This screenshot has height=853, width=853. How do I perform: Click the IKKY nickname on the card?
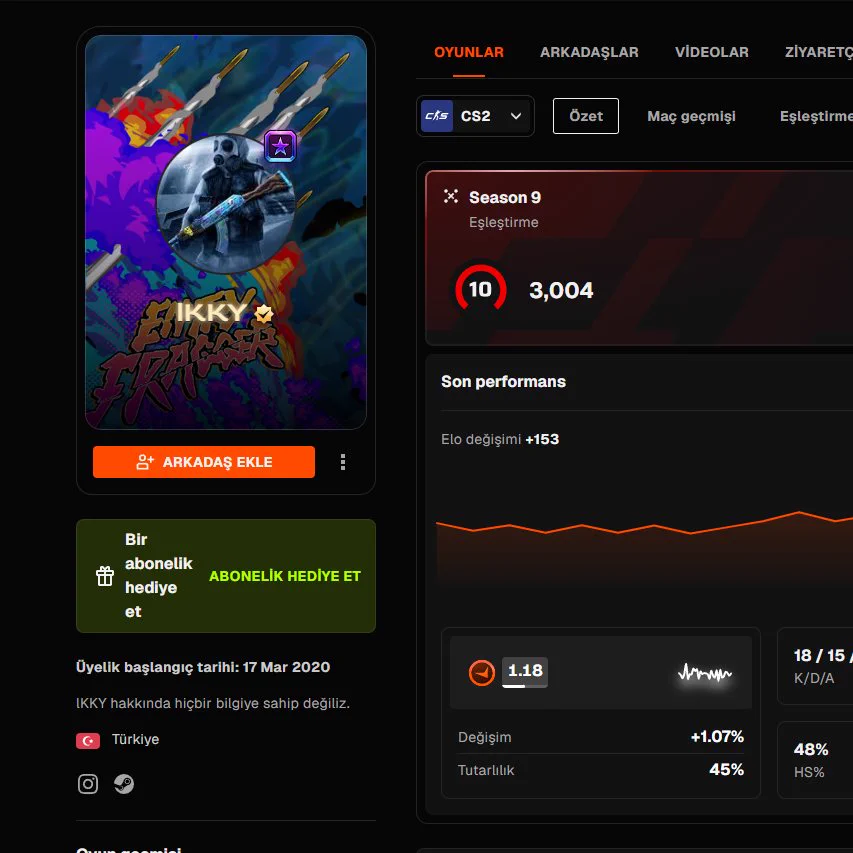point(212,312)
